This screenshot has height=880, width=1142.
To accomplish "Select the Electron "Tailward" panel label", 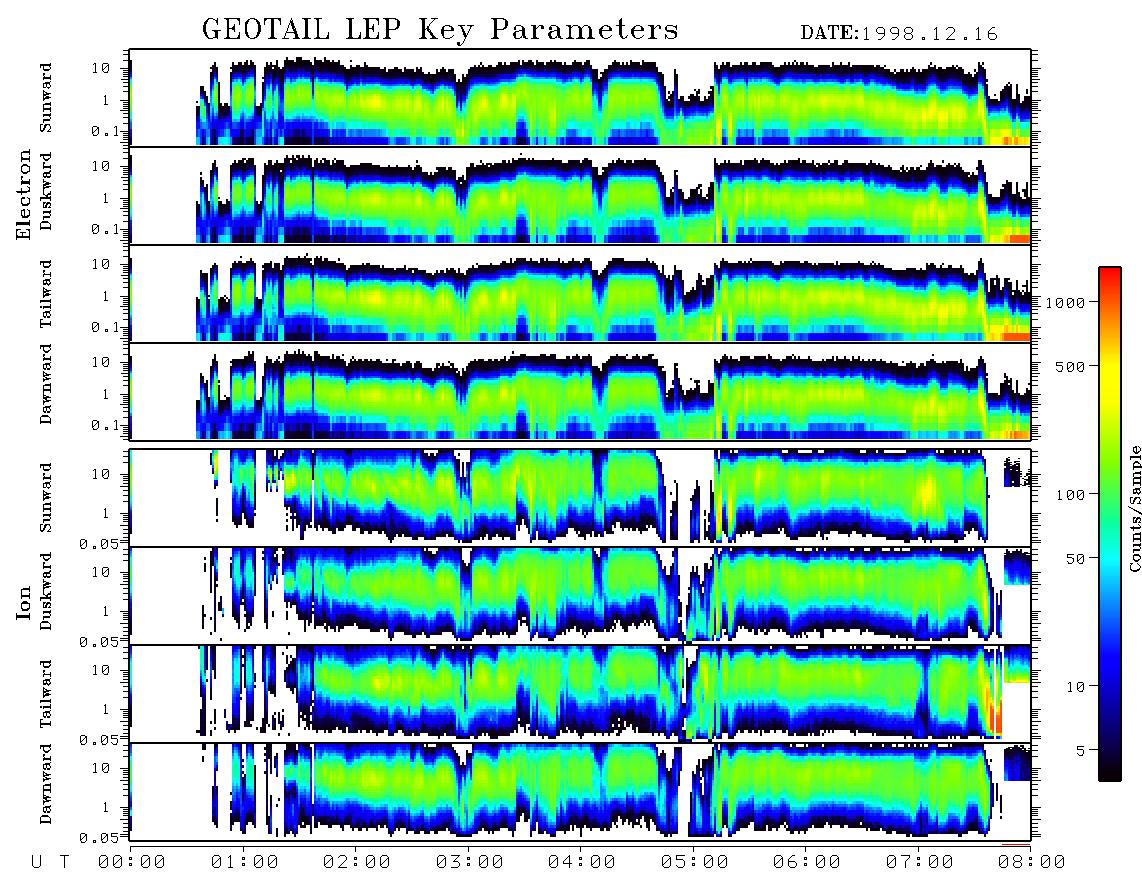I will [46, 294].
